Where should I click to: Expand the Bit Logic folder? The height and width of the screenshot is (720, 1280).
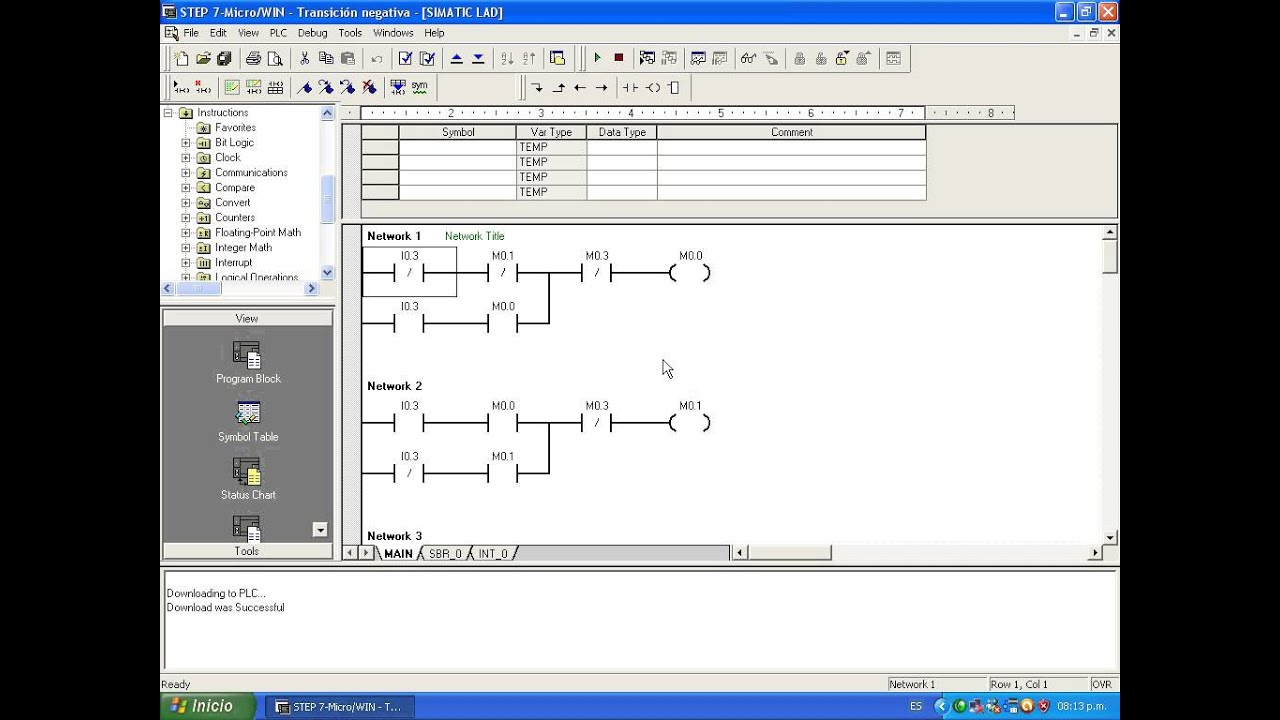(x=186, y=143)
